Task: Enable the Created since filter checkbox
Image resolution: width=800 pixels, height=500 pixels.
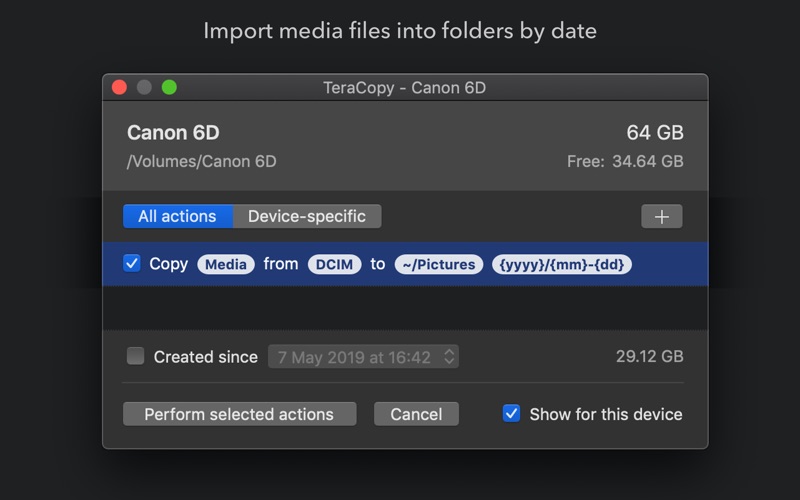Action: [135, 356]
